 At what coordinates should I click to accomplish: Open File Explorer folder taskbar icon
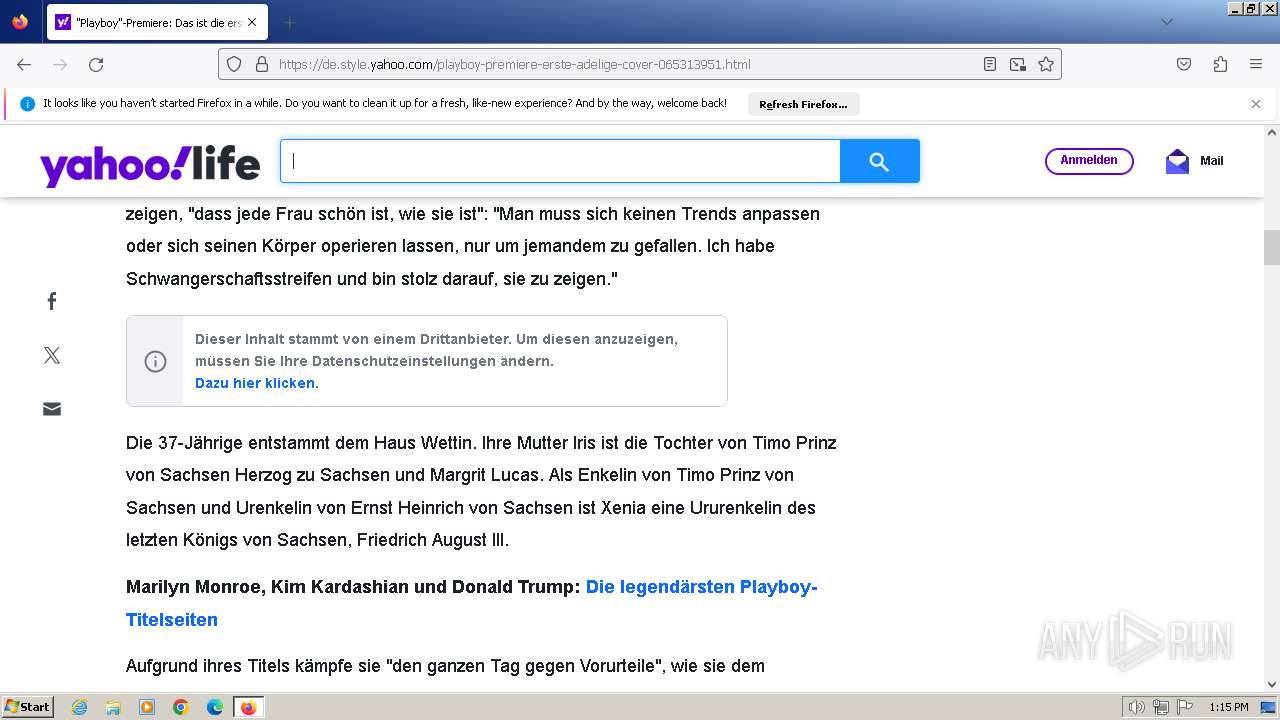click(x=113, y=707)
